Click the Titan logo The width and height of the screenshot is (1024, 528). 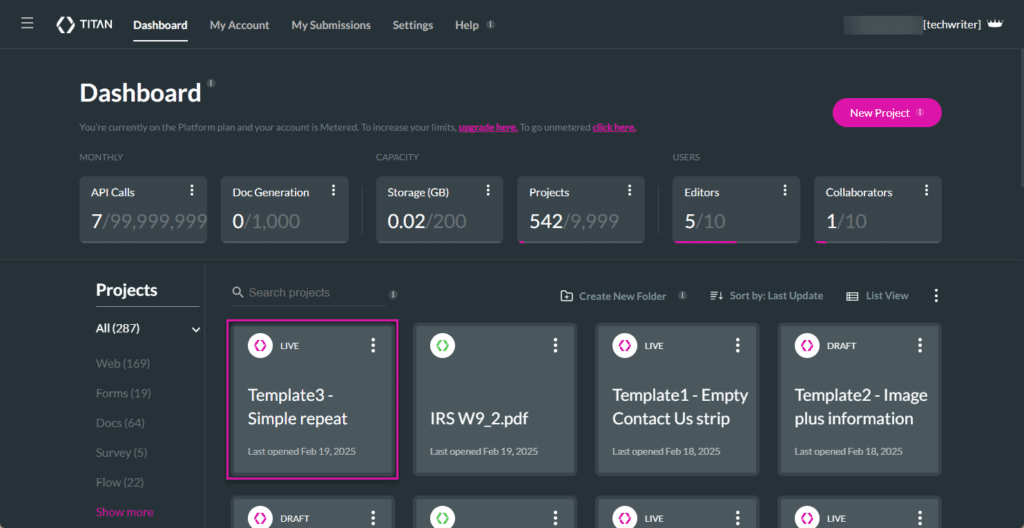(87, 25)
